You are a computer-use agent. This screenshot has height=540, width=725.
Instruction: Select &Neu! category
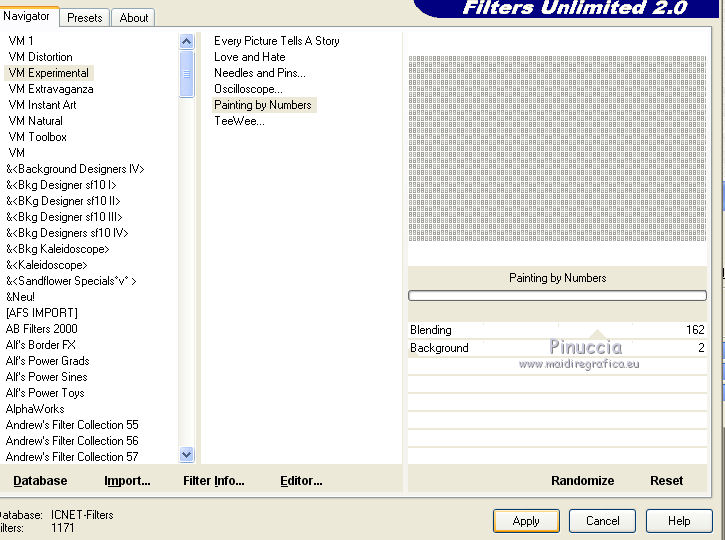coord(20,297)
